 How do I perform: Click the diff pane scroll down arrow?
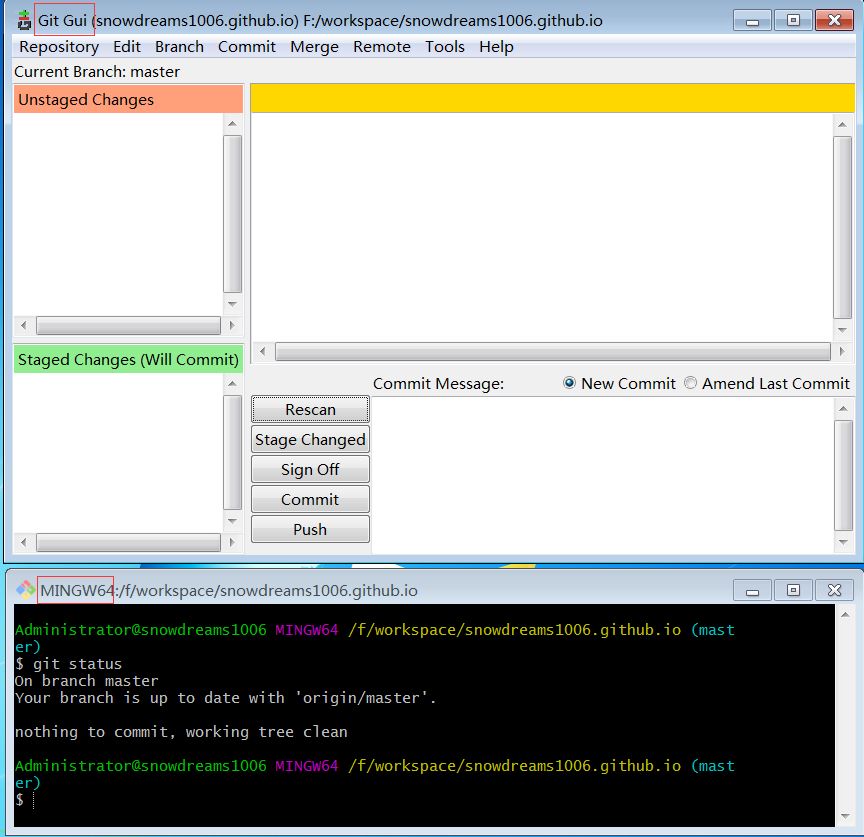click(843, 330)
